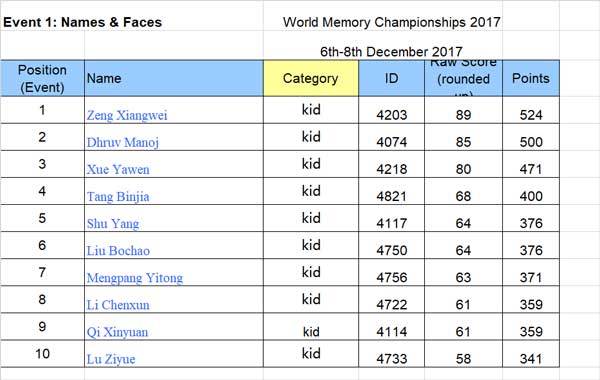600x380 pixels.
Task: Select the Points column header cell
Action: click(531, 78)
